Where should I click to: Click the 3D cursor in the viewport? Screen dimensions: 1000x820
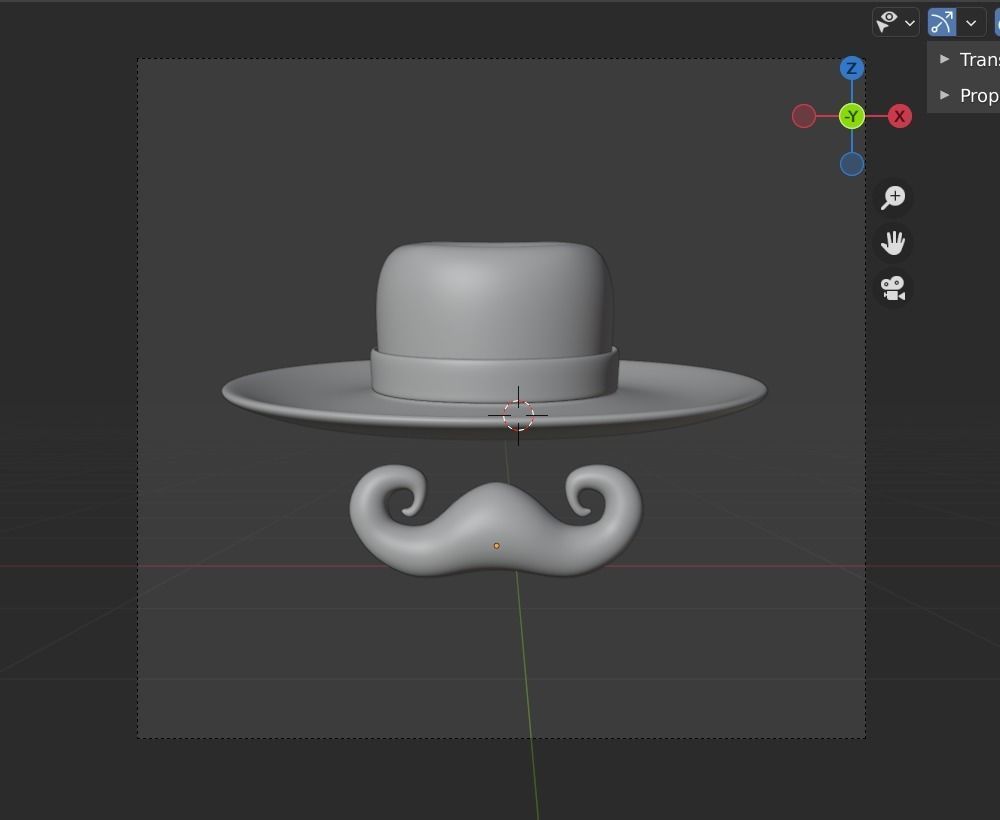[518, 415]
